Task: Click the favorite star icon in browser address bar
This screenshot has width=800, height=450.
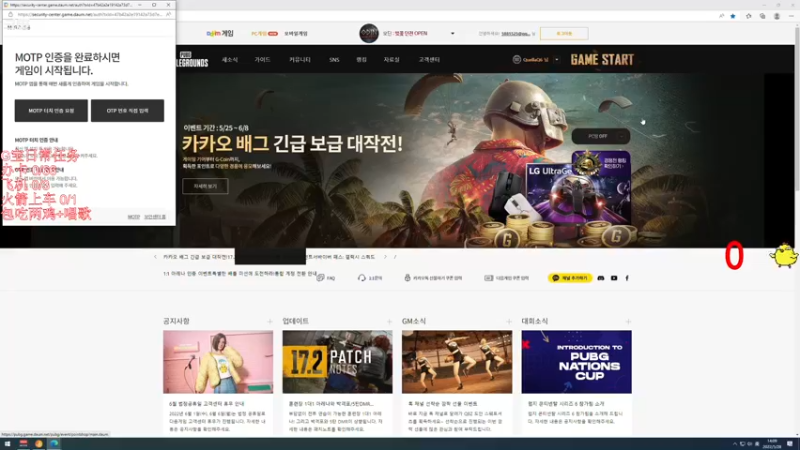Action: [x=733, y=16]
